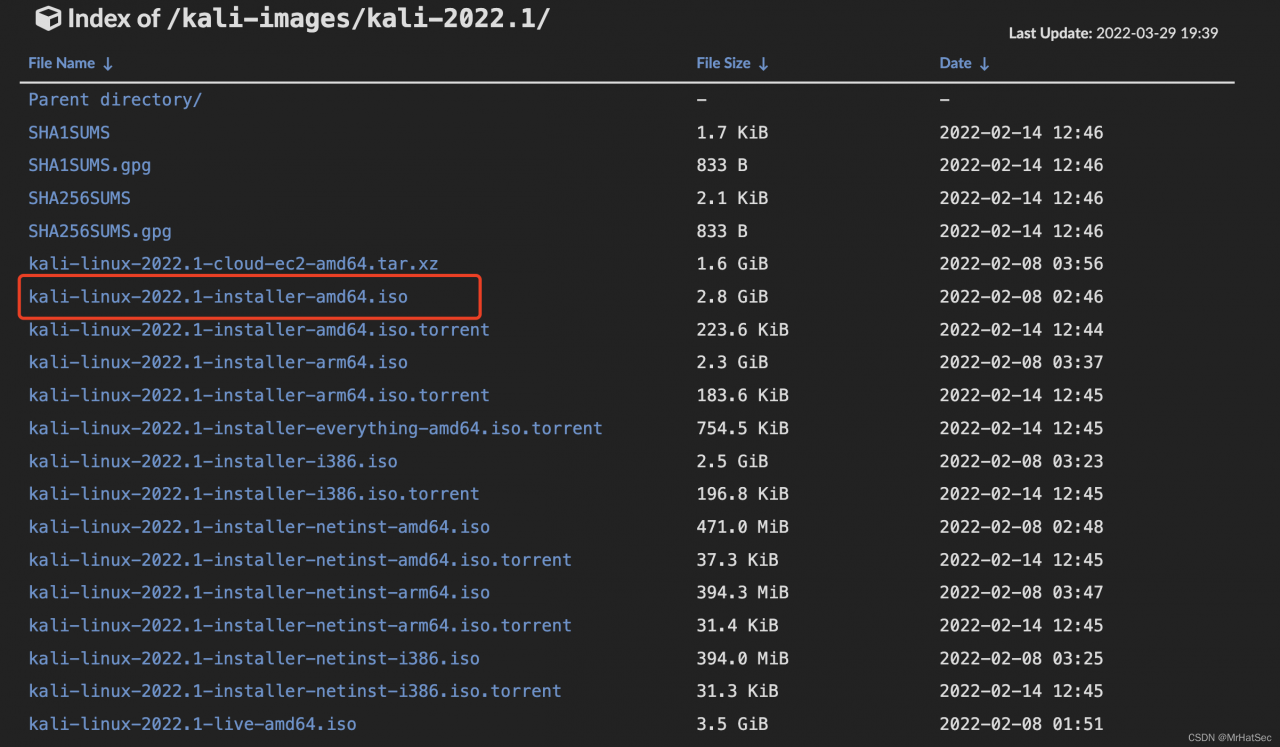Click the 2.5 GiB size cell
Screen dimensions: 1280x747
(x=732, y=461)
